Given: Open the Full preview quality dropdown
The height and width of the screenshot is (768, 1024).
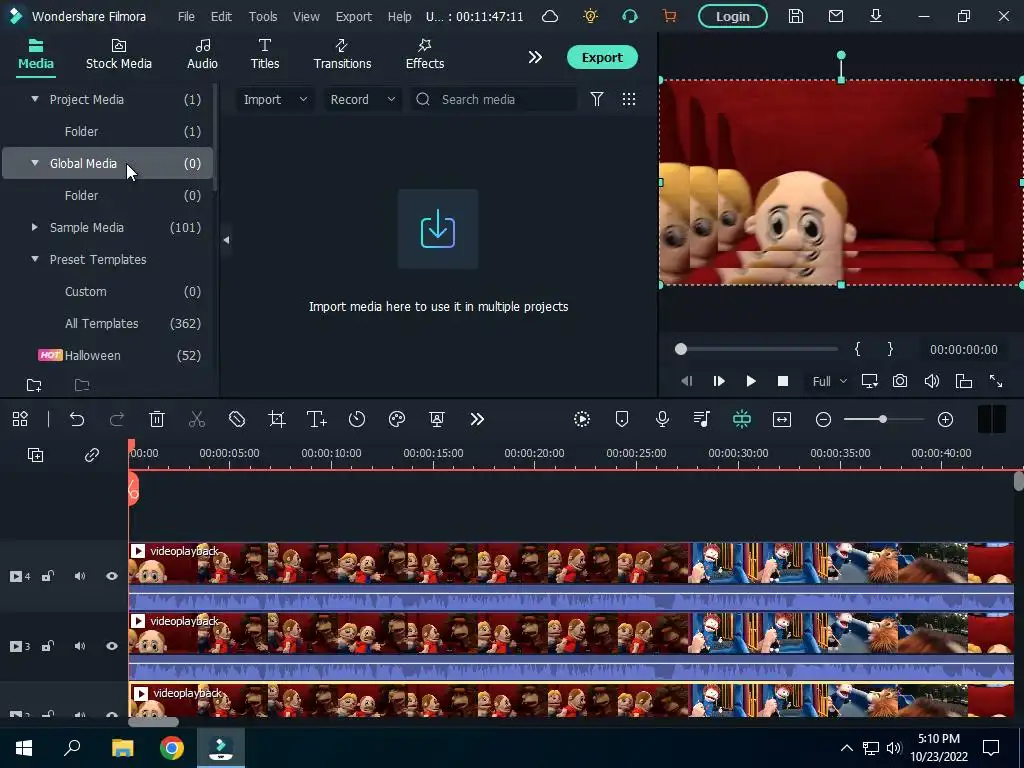Looking at the screenshot, I should coord(829,381).
